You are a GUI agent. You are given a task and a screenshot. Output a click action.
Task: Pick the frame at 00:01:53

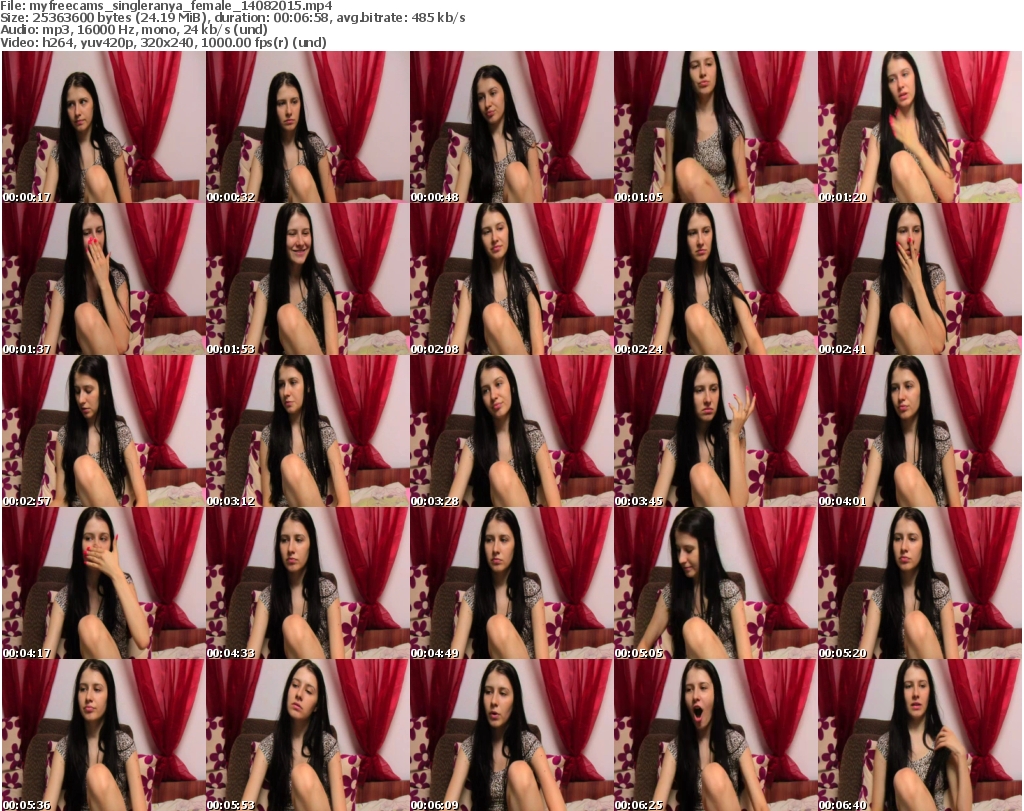click(308, 279)
